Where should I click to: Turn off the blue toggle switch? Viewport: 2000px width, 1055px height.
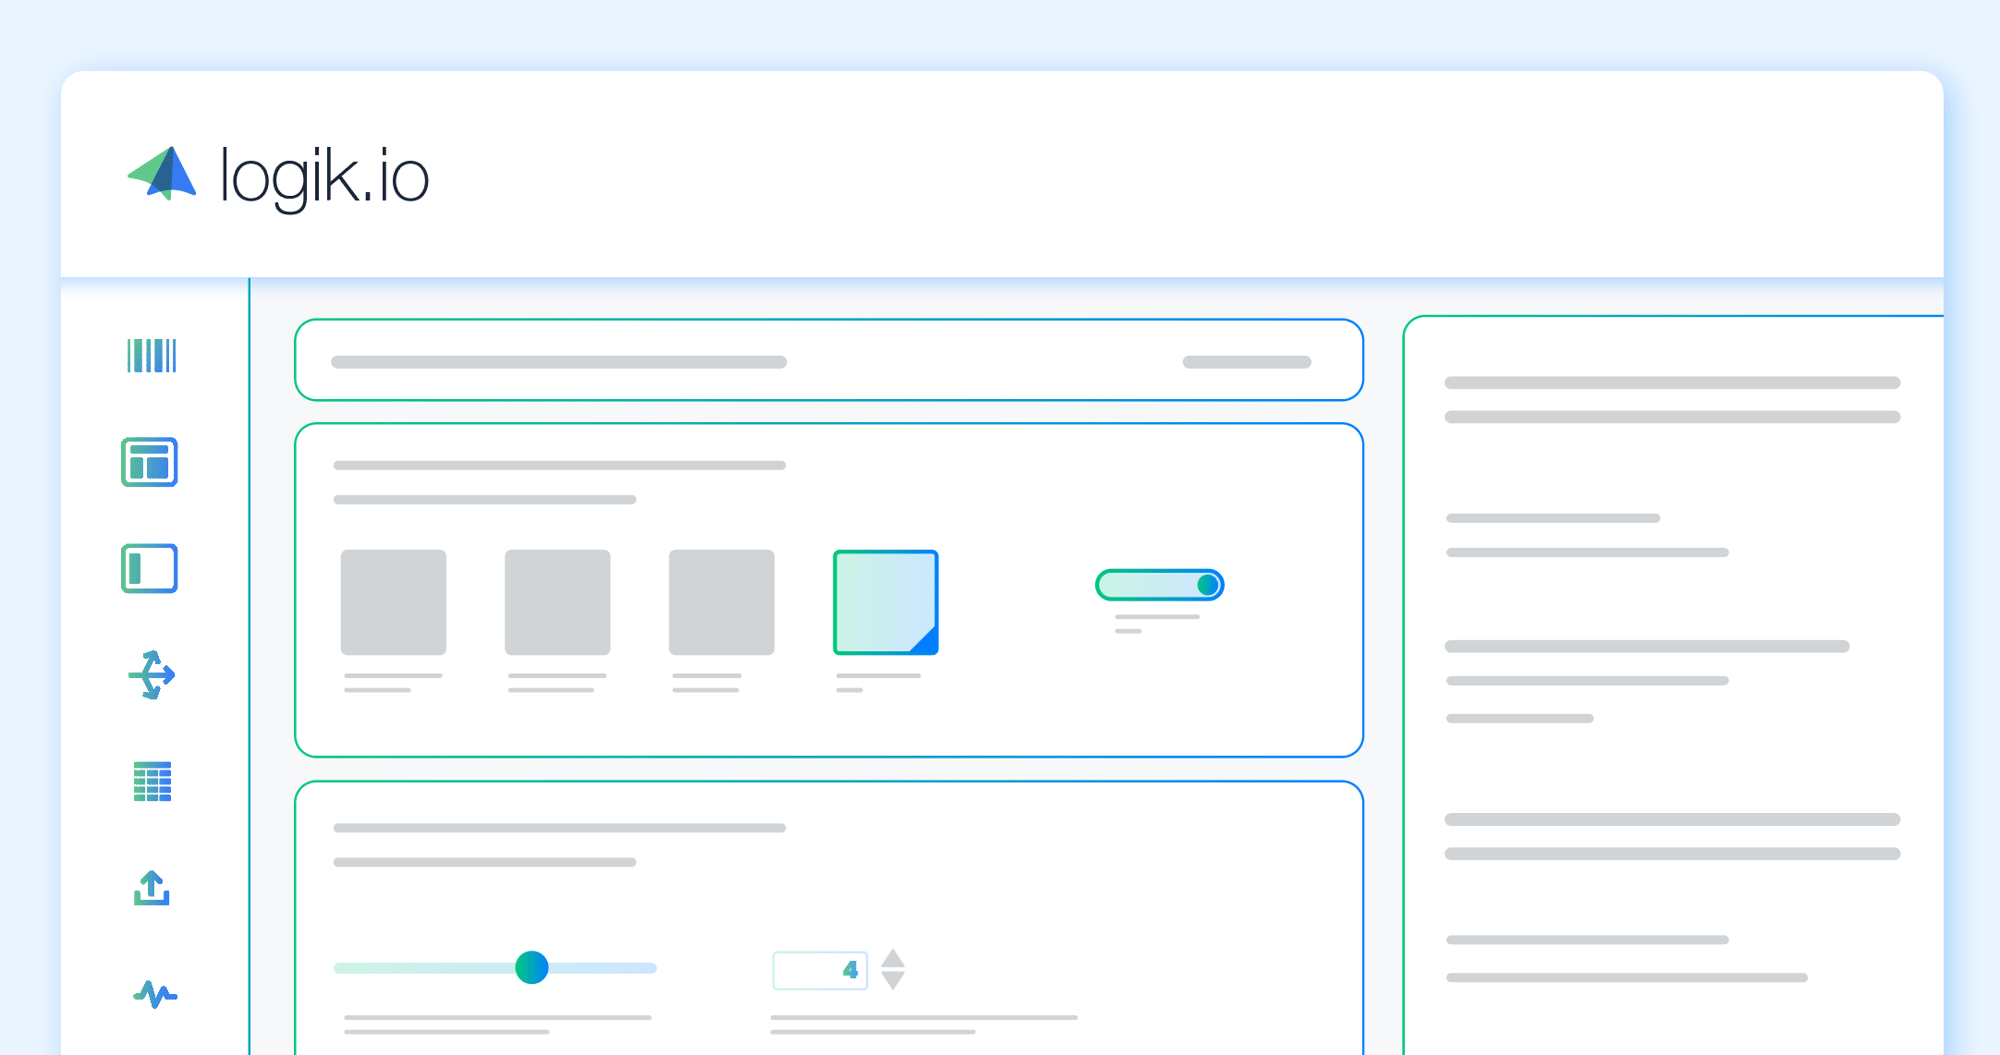pos(1159,584)
